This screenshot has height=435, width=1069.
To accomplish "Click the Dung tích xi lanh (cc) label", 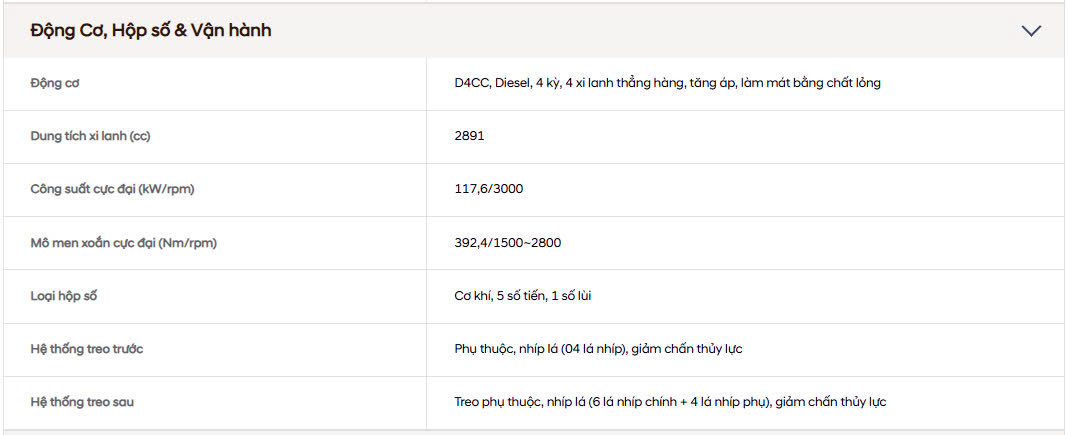I will pyautogui.click(x=90, y=136).
